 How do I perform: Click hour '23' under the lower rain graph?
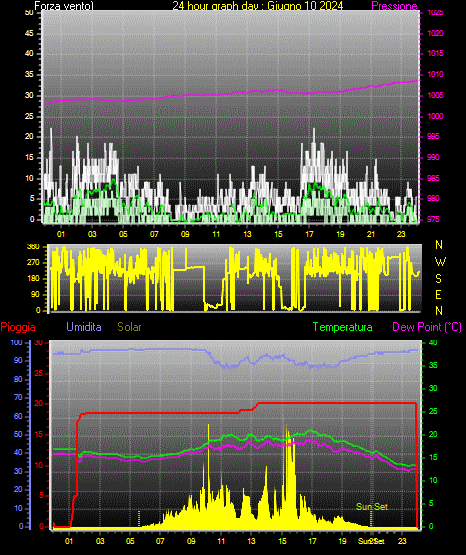coord(402,541)
